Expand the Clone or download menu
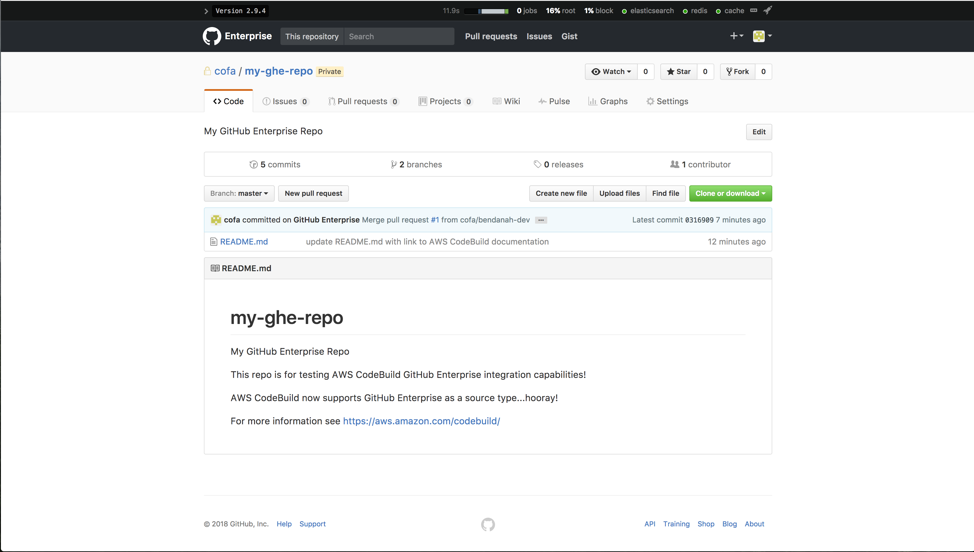 click(730, 194)
